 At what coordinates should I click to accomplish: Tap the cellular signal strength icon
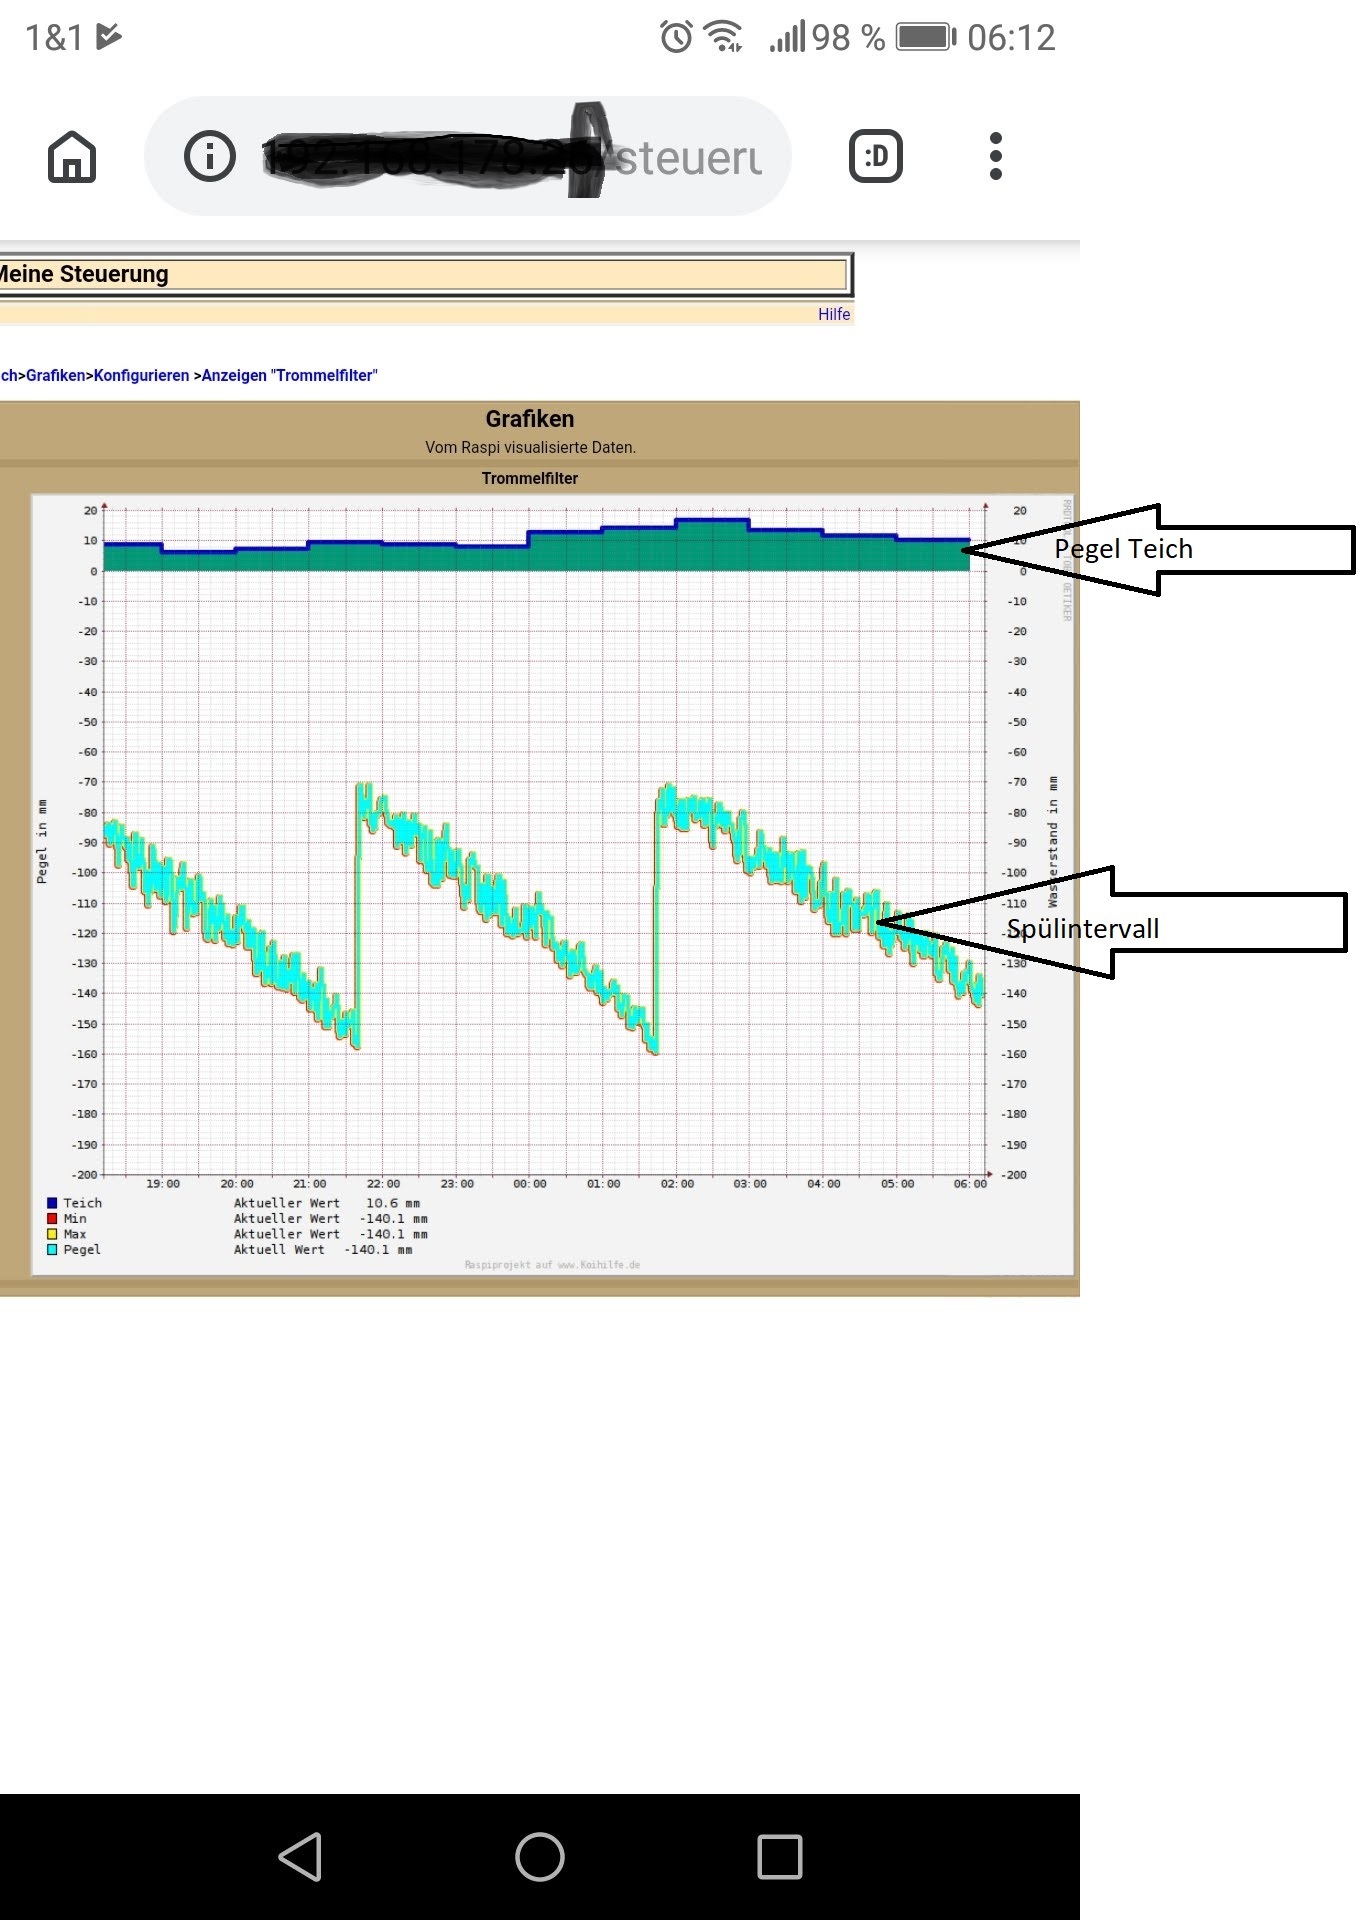click(x=787, y=37)
